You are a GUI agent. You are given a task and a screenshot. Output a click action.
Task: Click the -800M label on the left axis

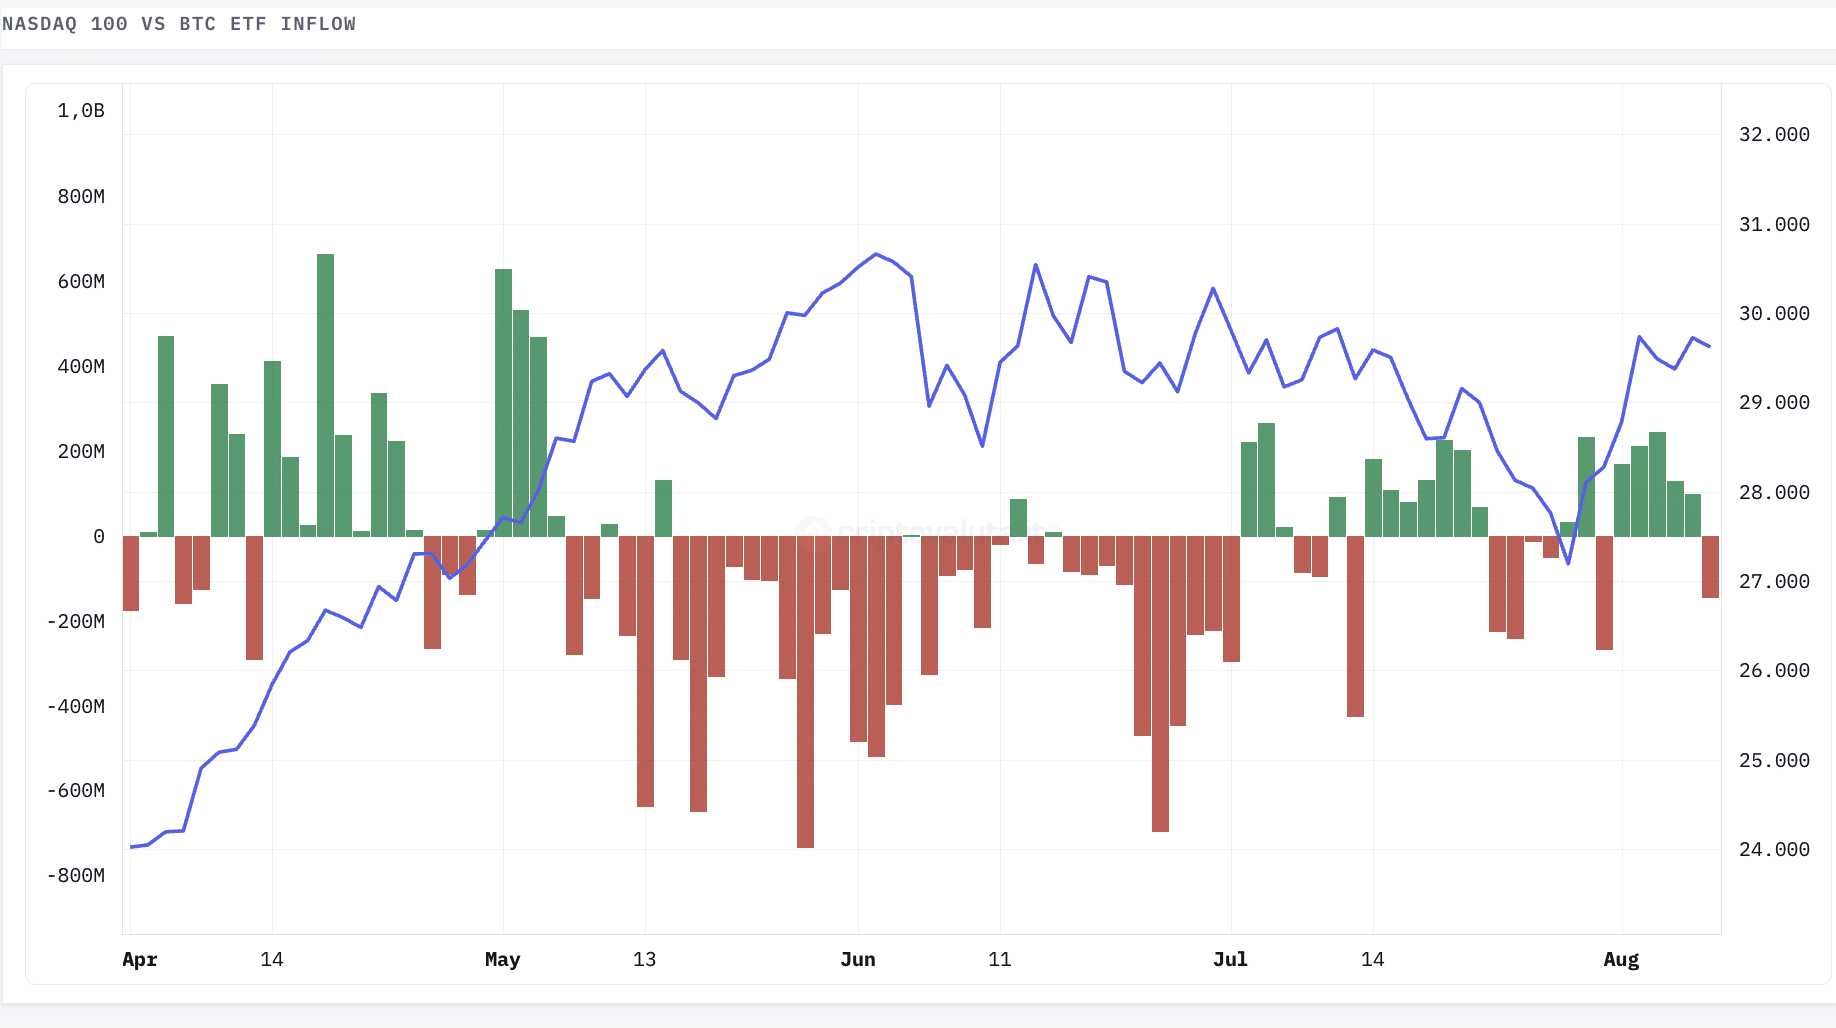pyautogui.click(x=76, y=875)
